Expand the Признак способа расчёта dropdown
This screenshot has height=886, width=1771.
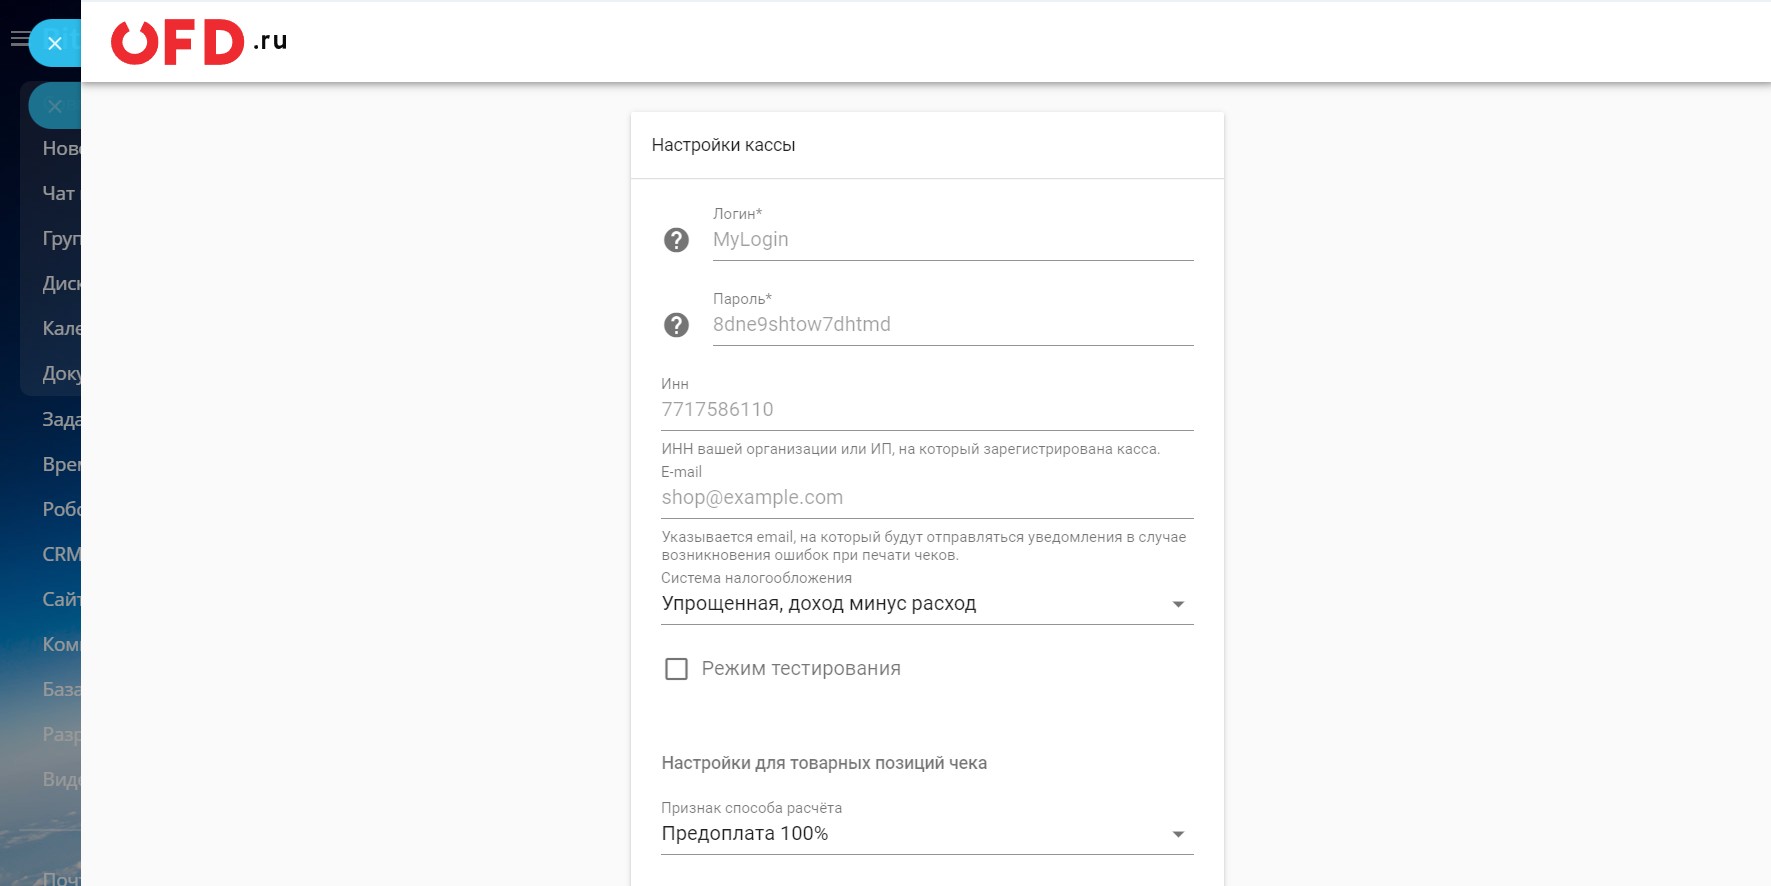coord(926,834)
